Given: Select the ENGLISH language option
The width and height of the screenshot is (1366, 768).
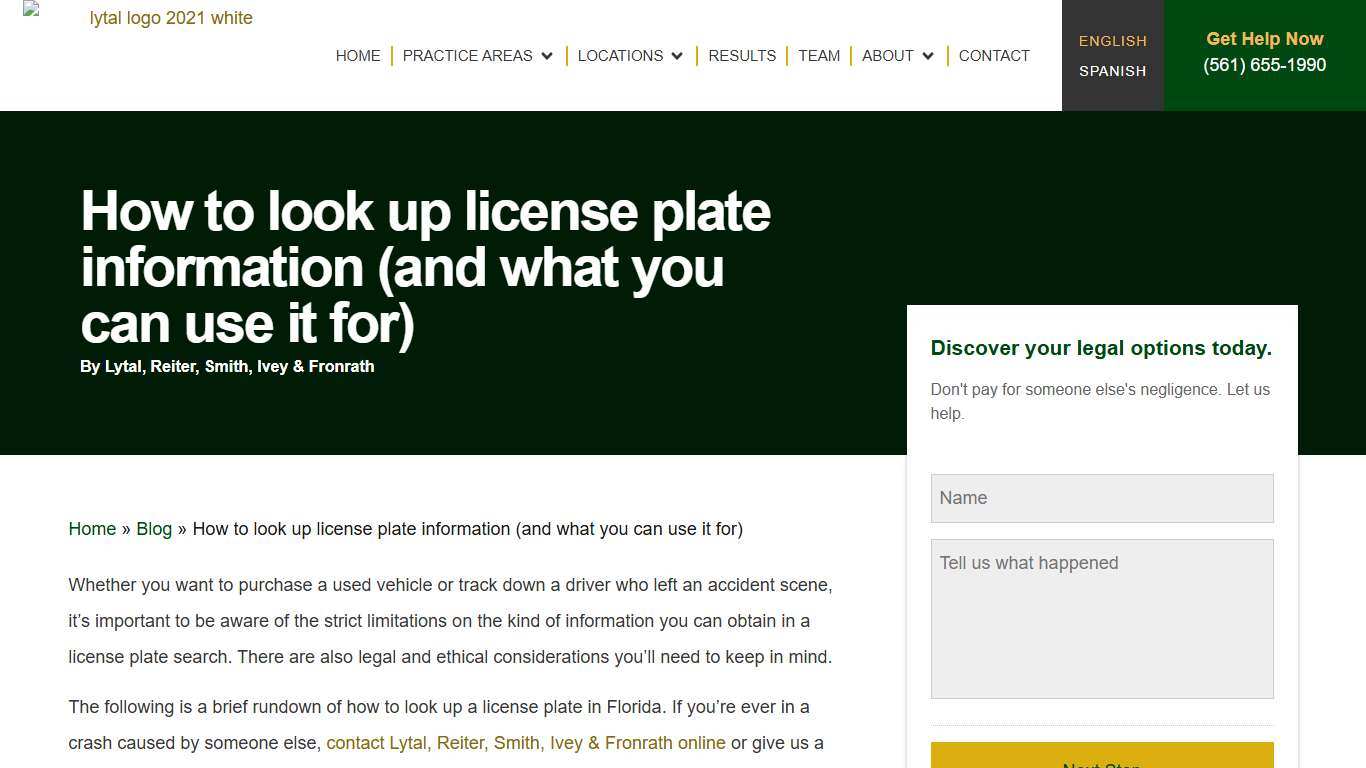Looking at the screenshot, I should [x=1112, y=41].
